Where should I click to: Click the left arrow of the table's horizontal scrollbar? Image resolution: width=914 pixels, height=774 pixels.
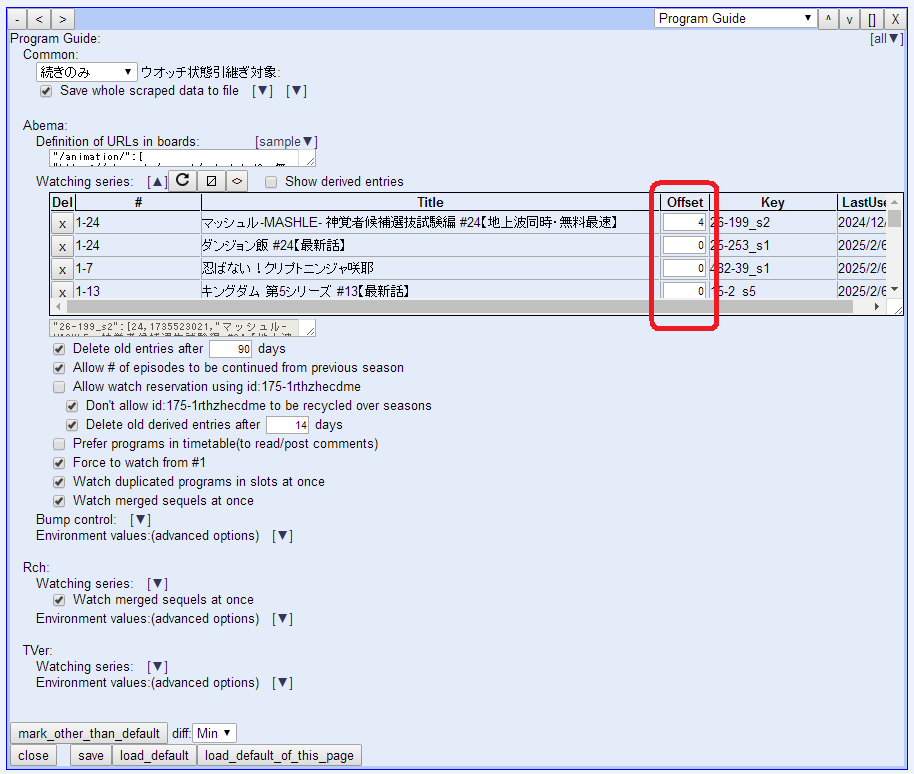(58, 307)
